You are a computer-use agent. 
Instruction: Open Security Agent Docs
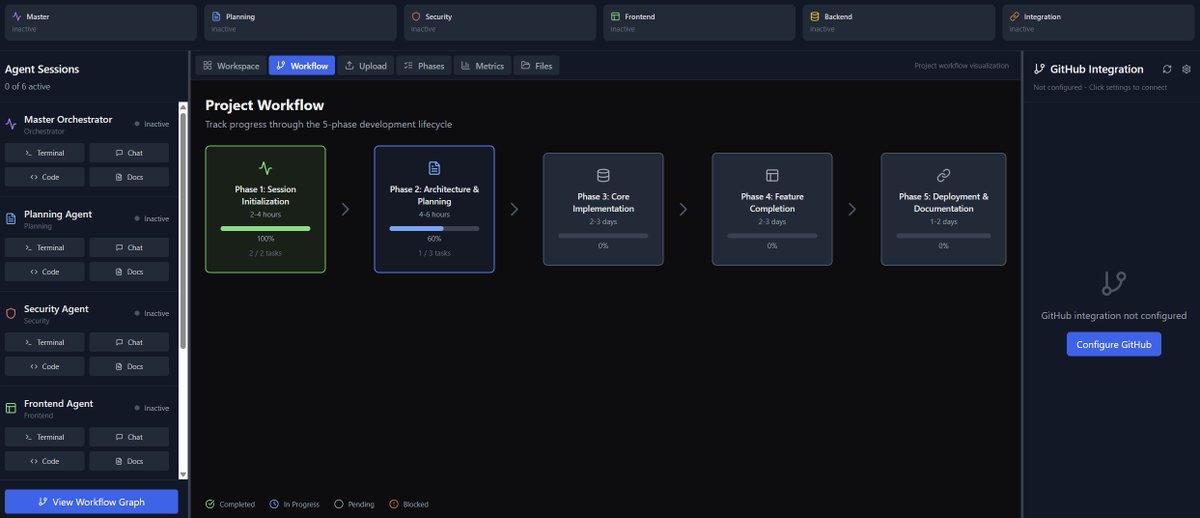click(129, 366)
